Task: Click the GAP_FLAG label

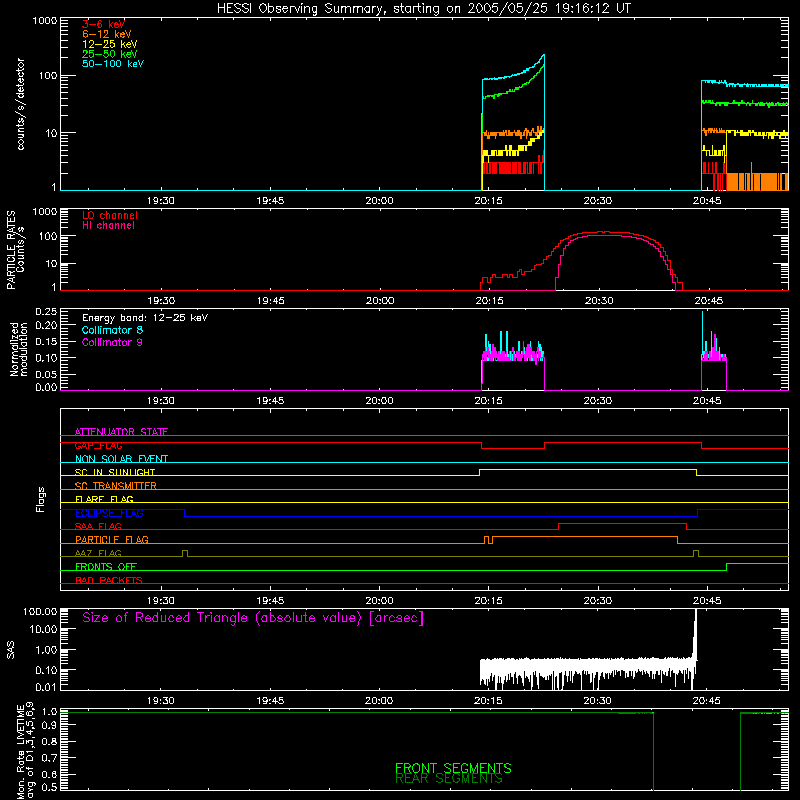Action: (98, 445)
